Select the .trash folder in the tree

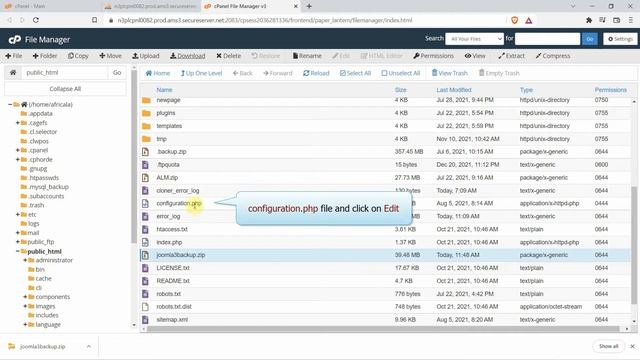(x=36, y=205)
